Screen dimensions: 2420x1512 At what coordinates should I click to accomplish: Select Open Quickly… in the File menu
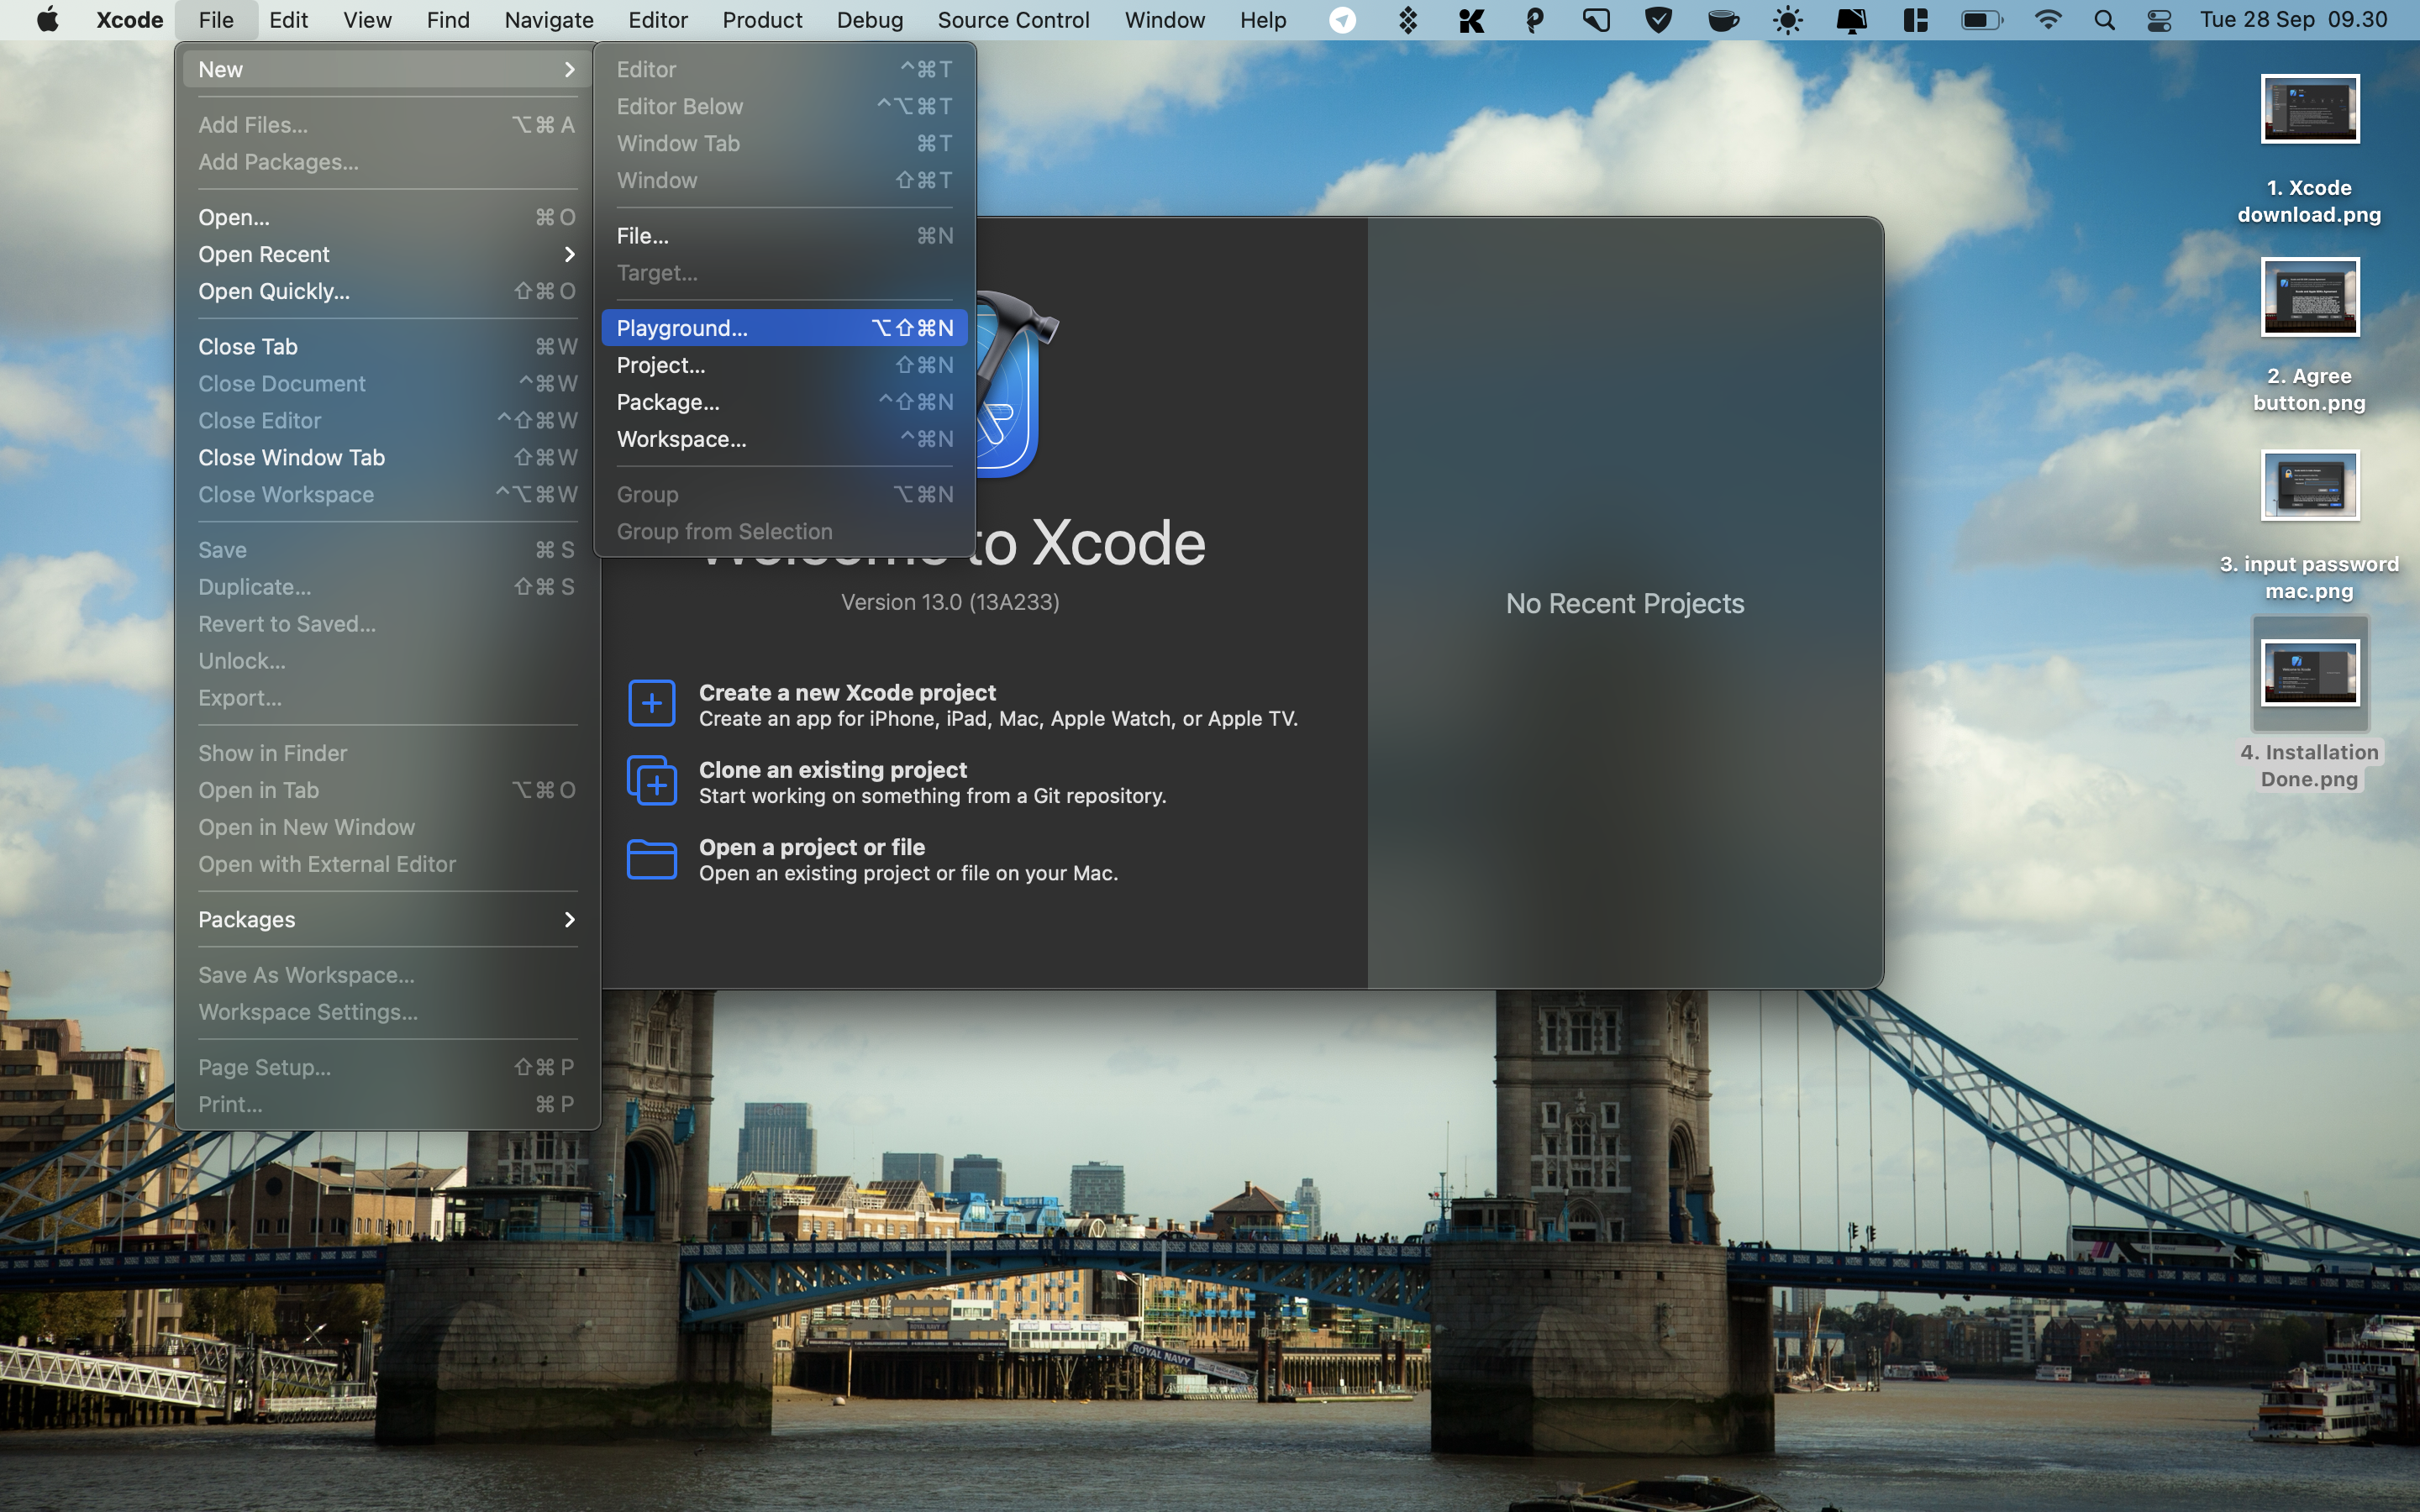(388, 291)
